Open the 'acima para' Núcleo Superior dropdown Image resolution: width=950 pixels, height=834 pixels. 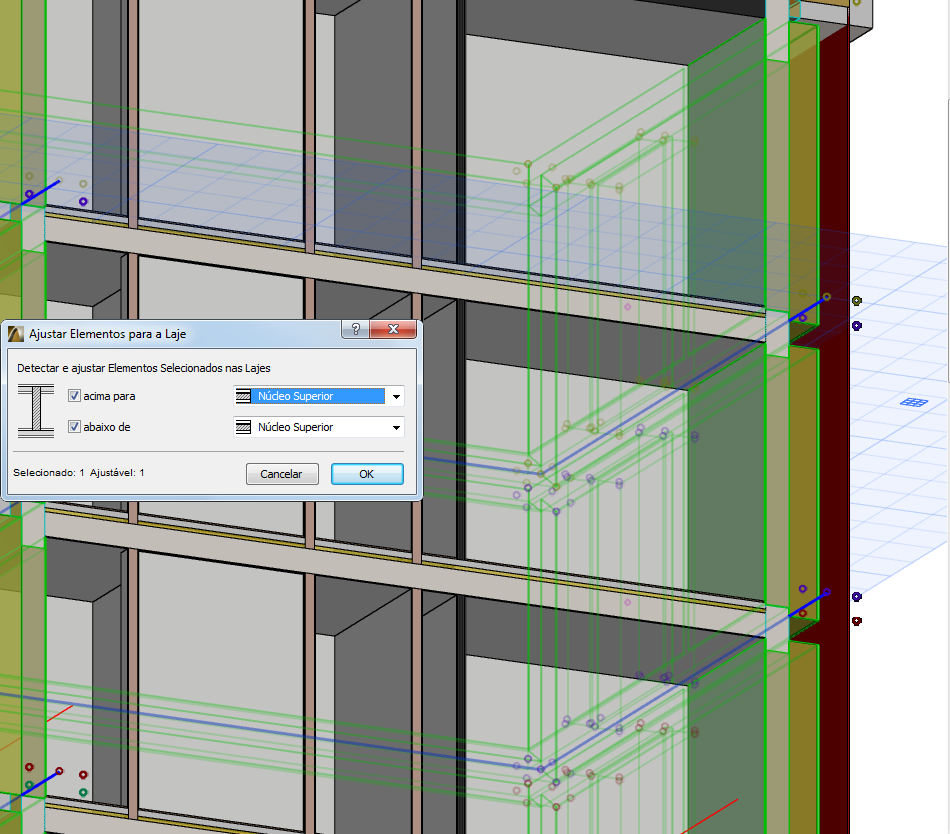(319, 396)
